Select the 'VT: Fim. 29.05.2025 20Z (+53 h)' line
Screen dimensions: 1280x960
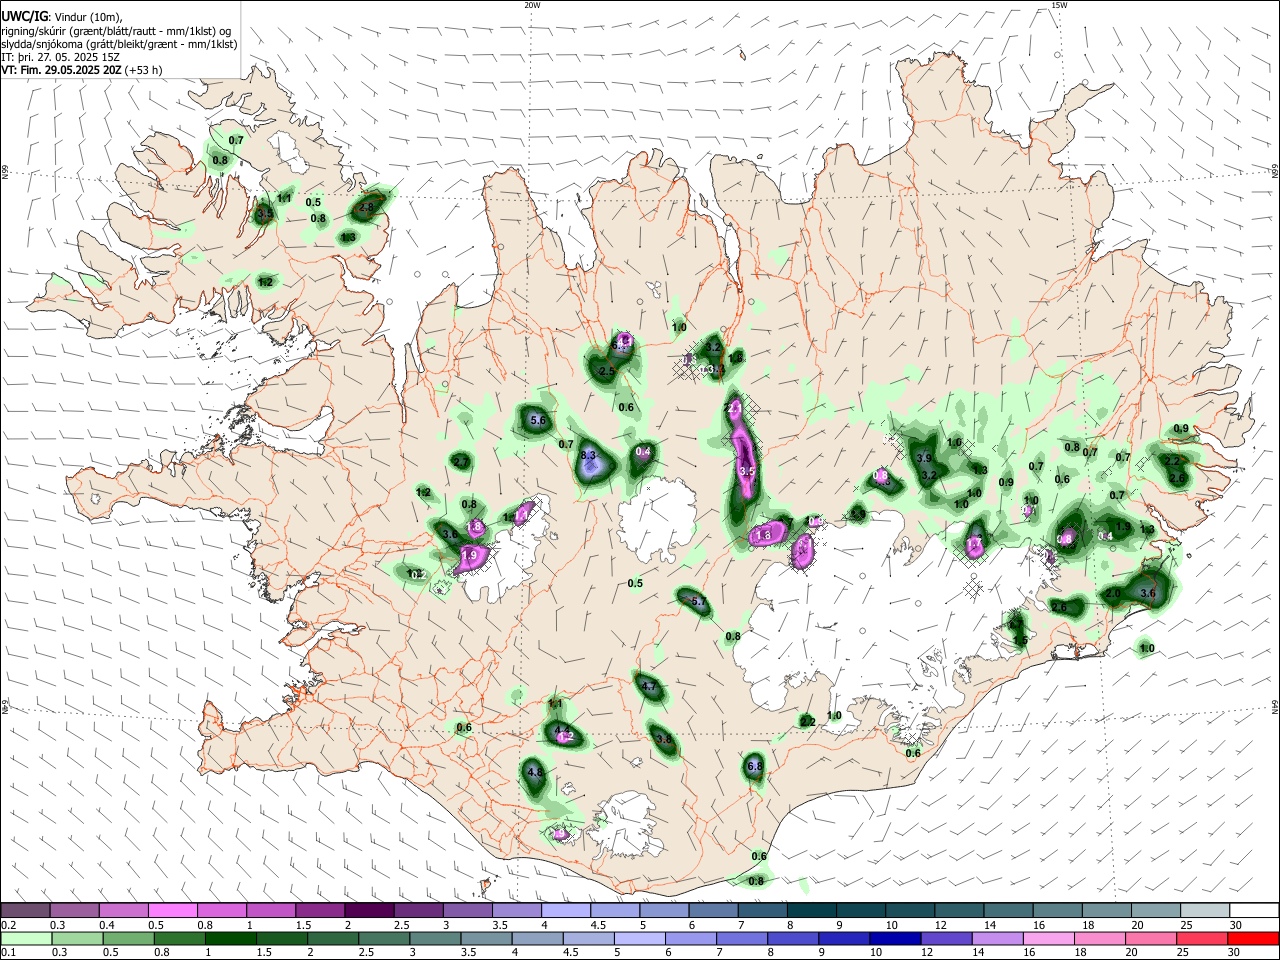pyautogui.click(x=82, y=70)
